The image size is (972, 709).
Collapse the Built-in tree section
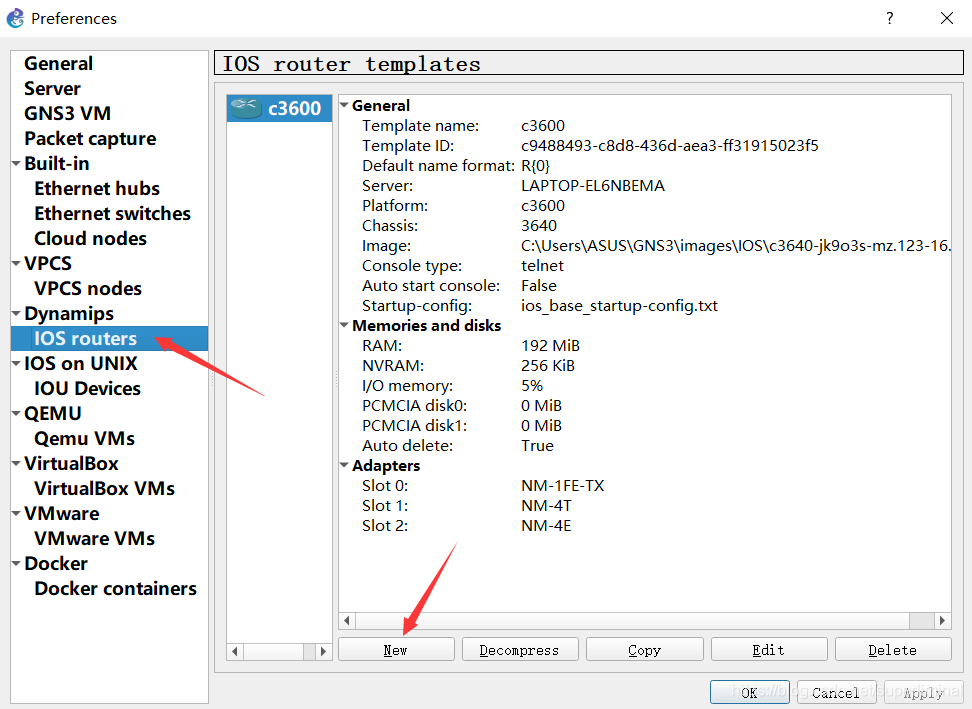(16, 164)
